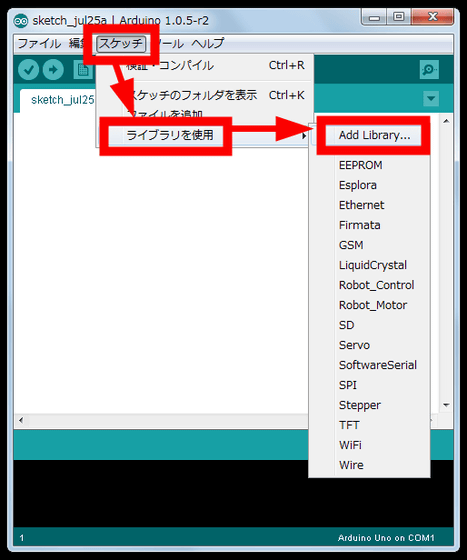467x560 pixels.
Task: Select the Servo library
Action: (x=369, y=345)
